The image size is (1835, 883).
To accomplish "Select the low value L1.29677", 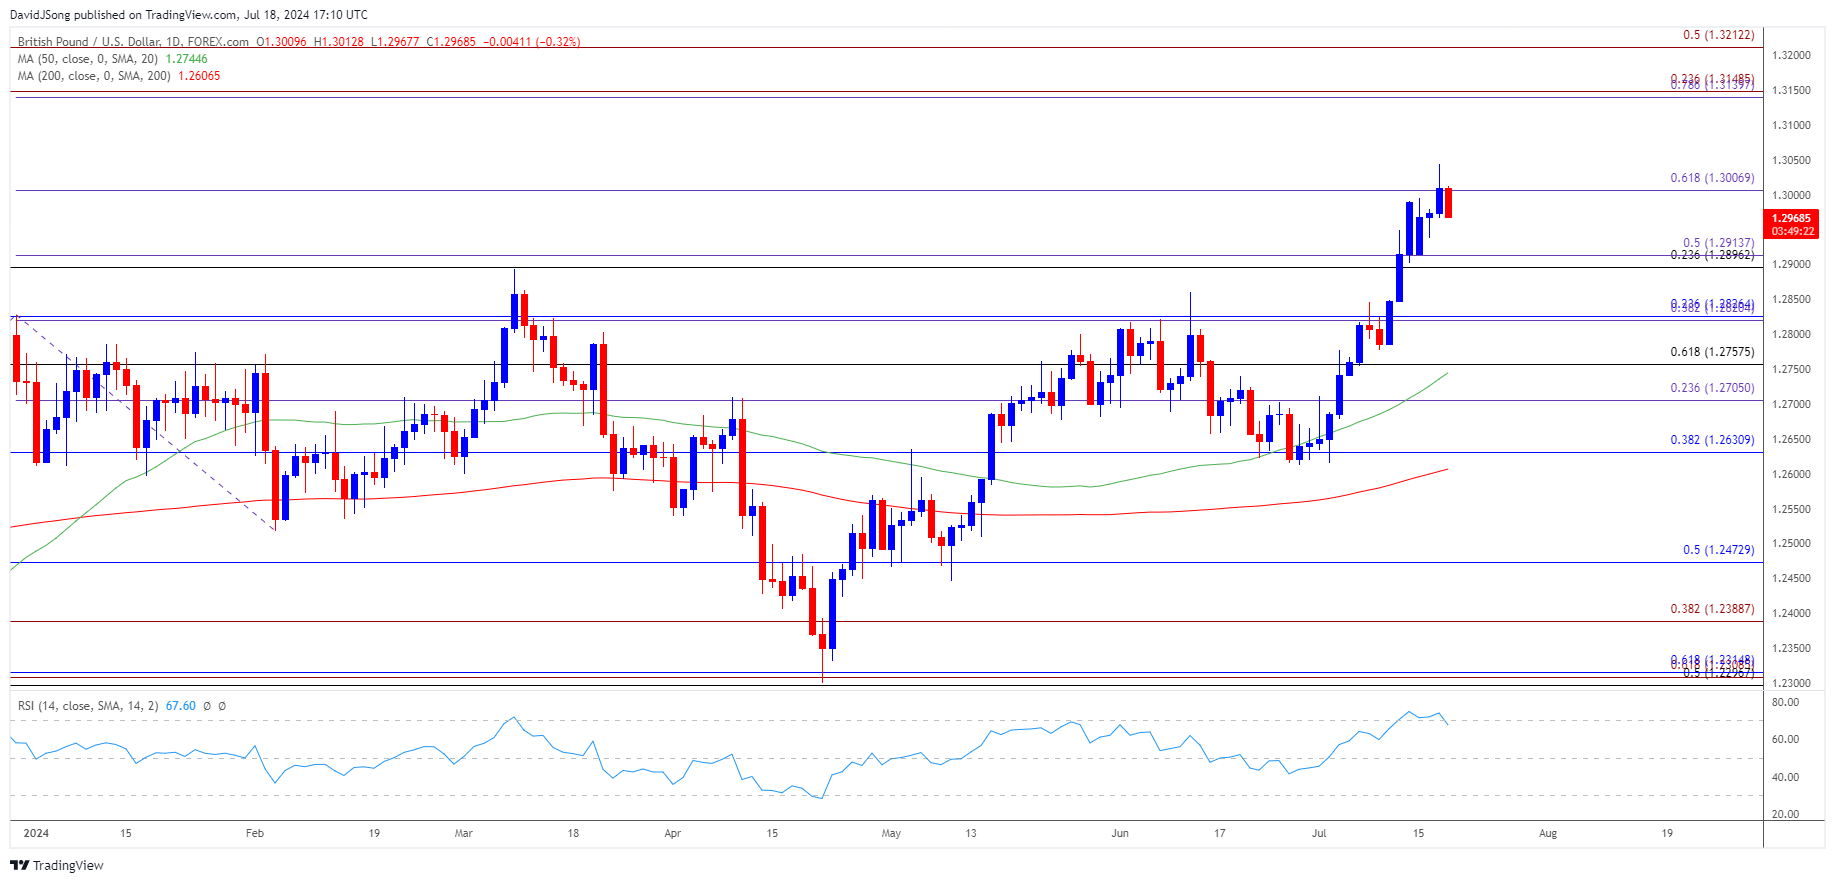I will tap(395, 42).
